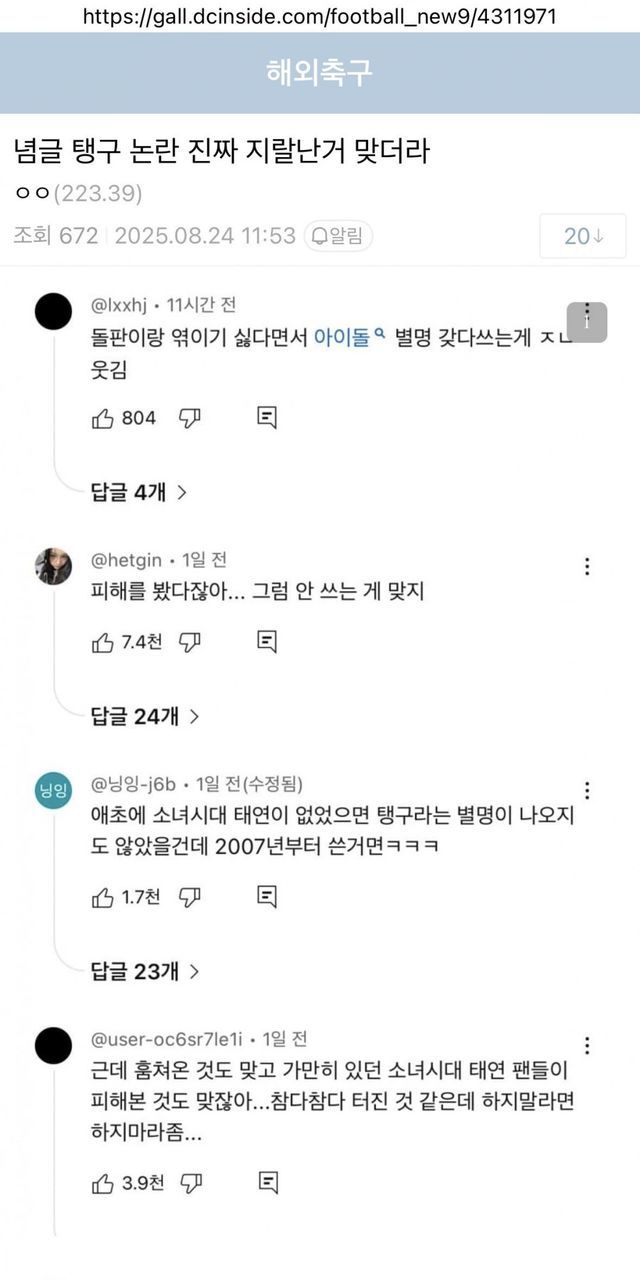640x1280 pixels.
Task: Like the @user-oc6sr7le1i comment
Action: click(103, 1183)
